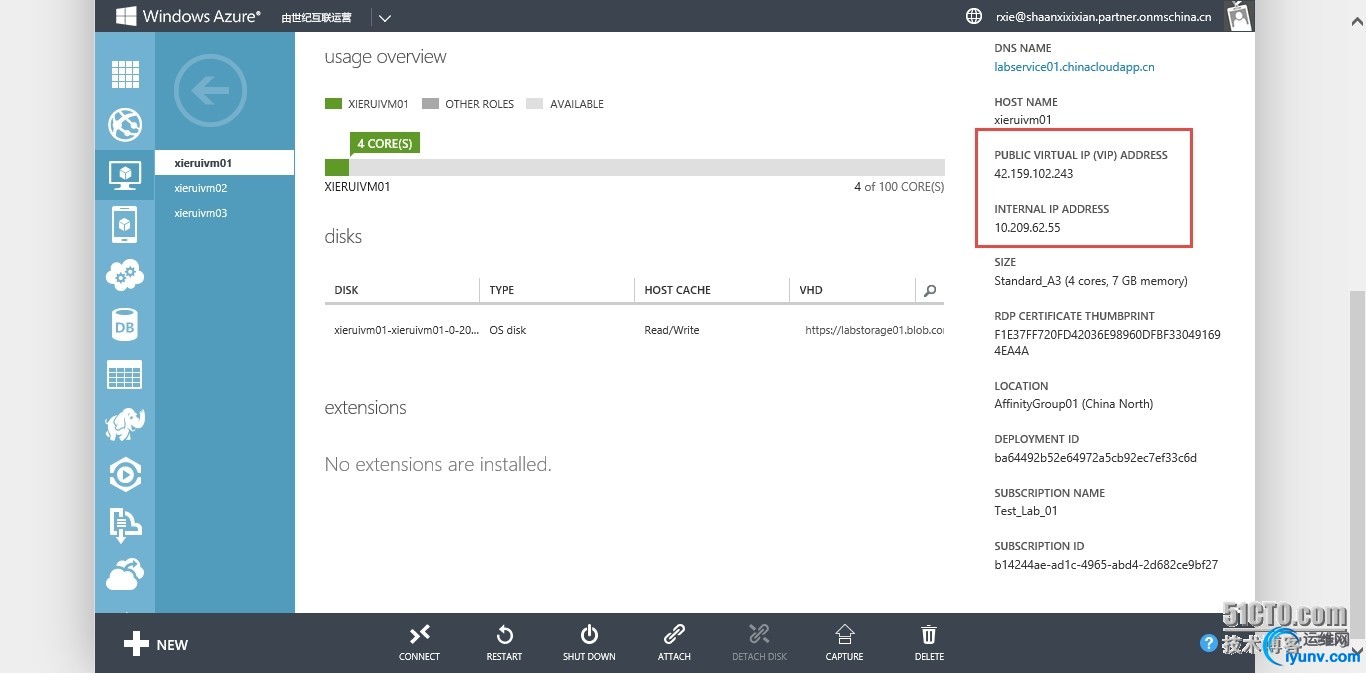Click the 4 of 100 CORE(S) text
The width and height of the screenshot is (1366, 673).
click(899, 187)
